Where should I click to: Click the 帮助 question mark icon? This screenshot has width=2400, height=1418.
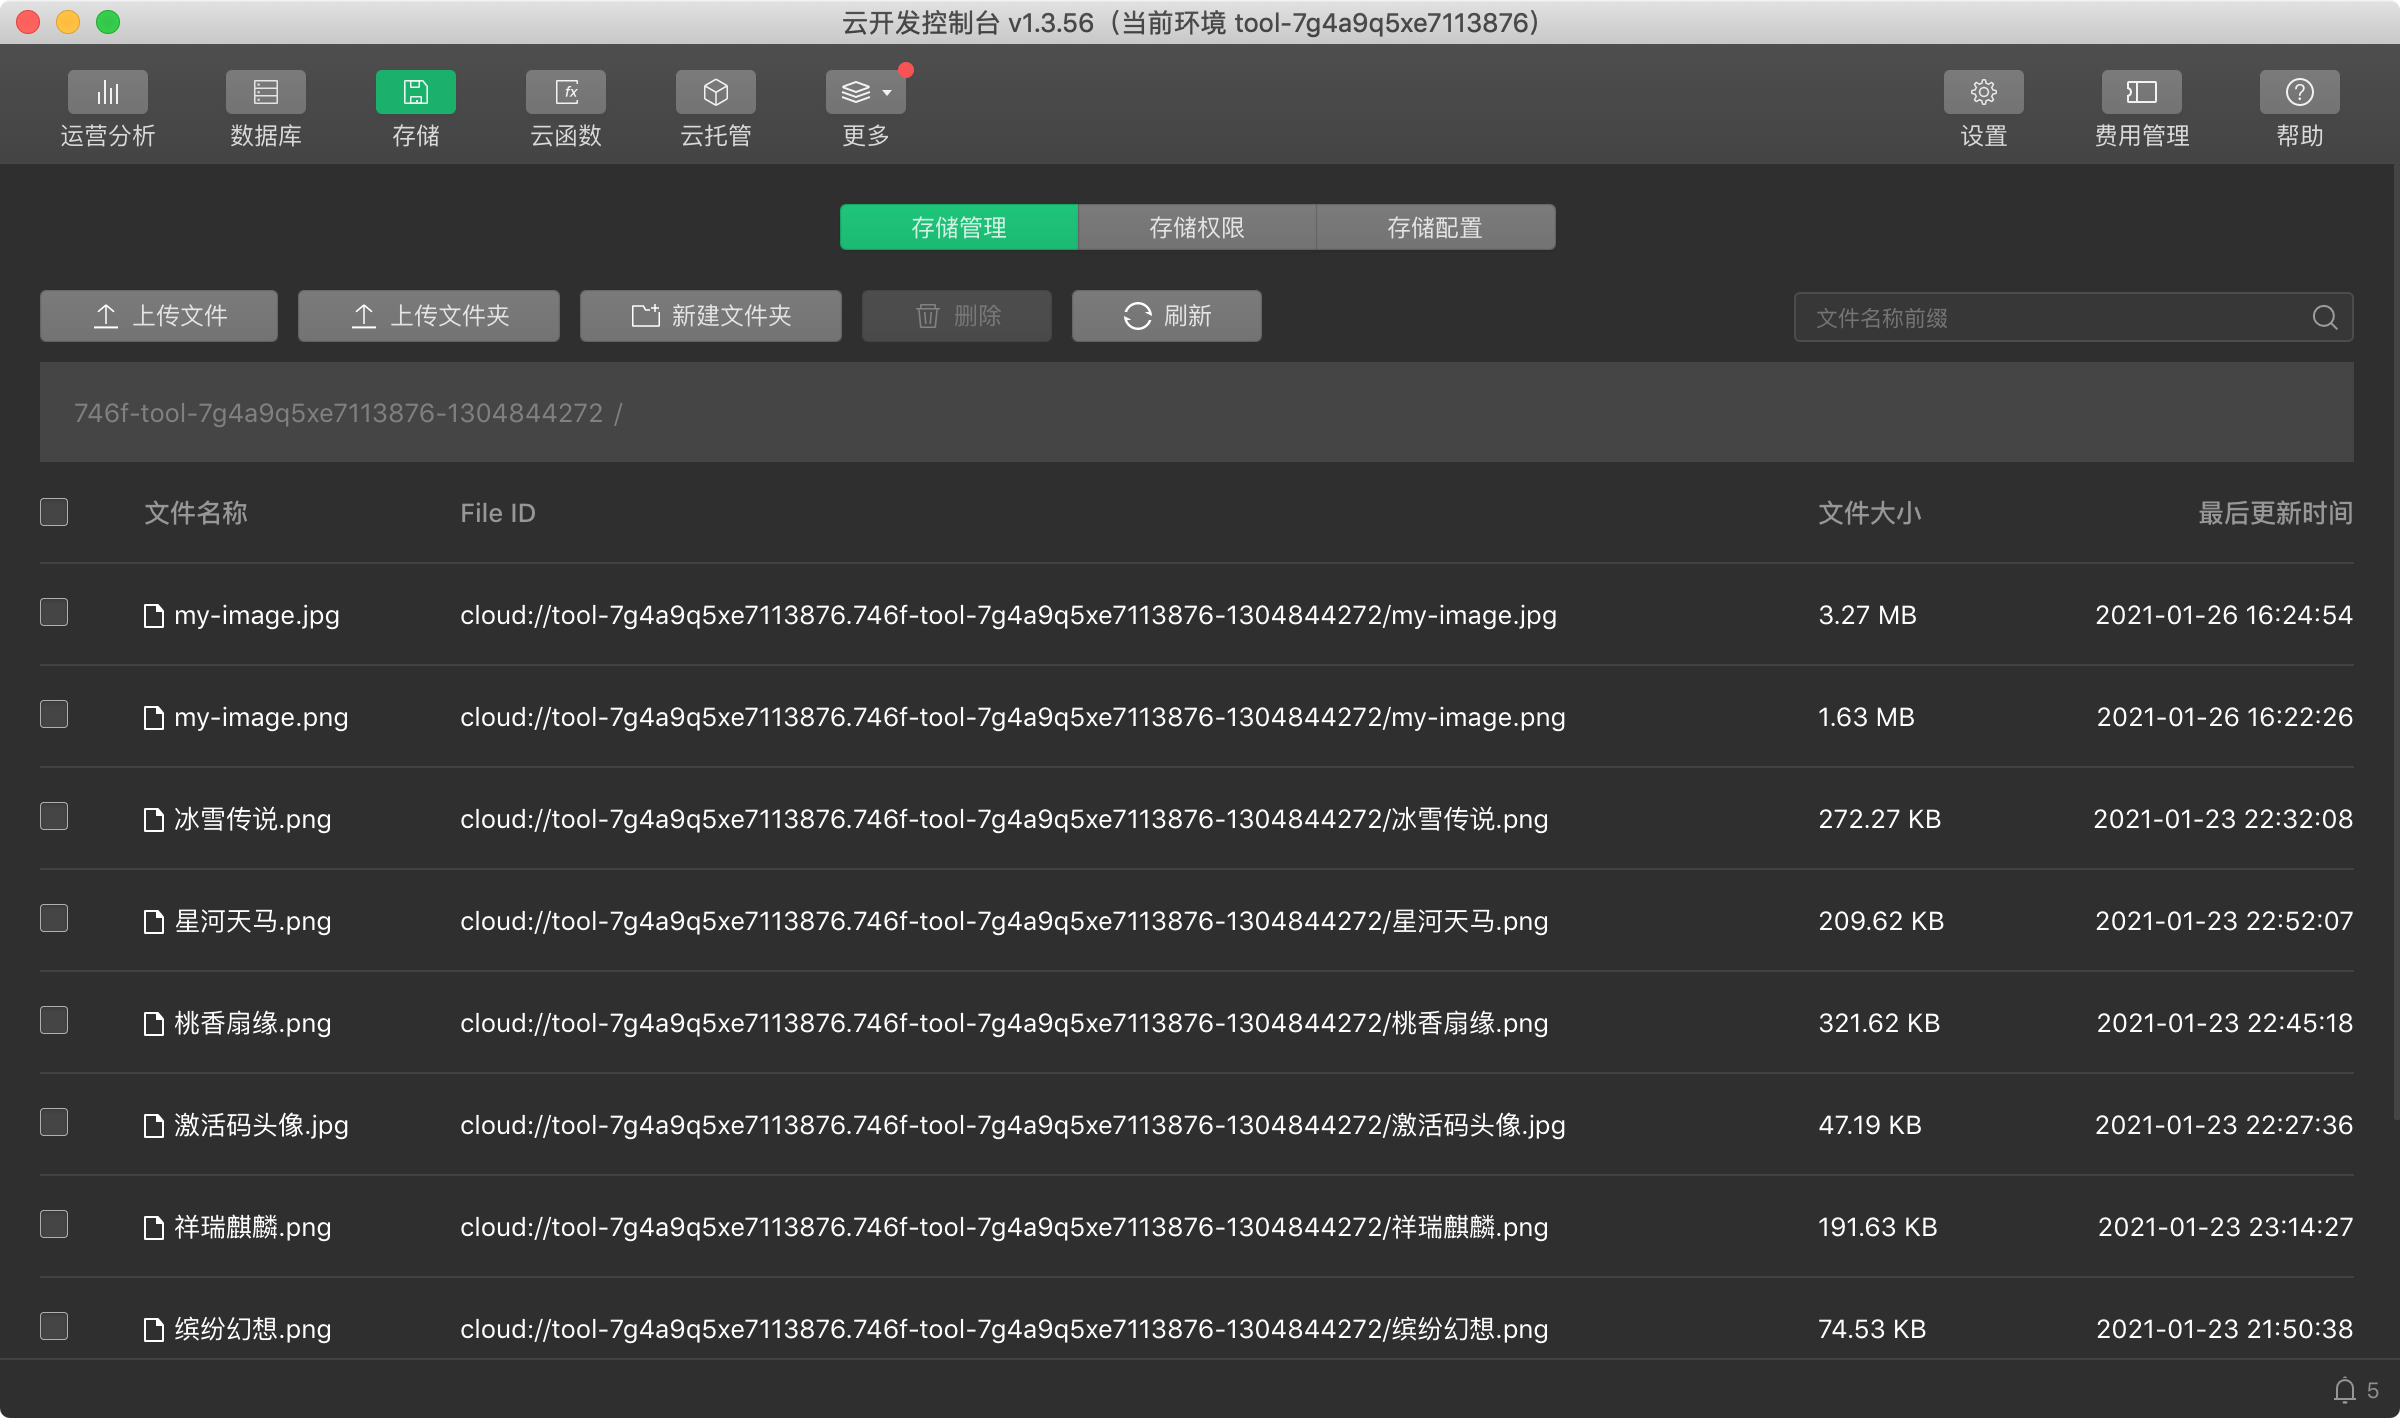point(2299,93)
